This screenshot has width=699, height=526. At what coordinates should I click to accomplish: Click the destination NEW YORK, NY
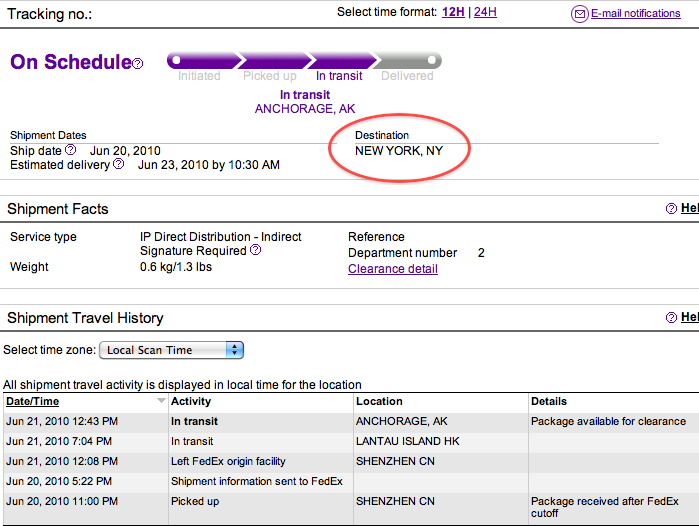pyautogui.click(x=399, y=151)
